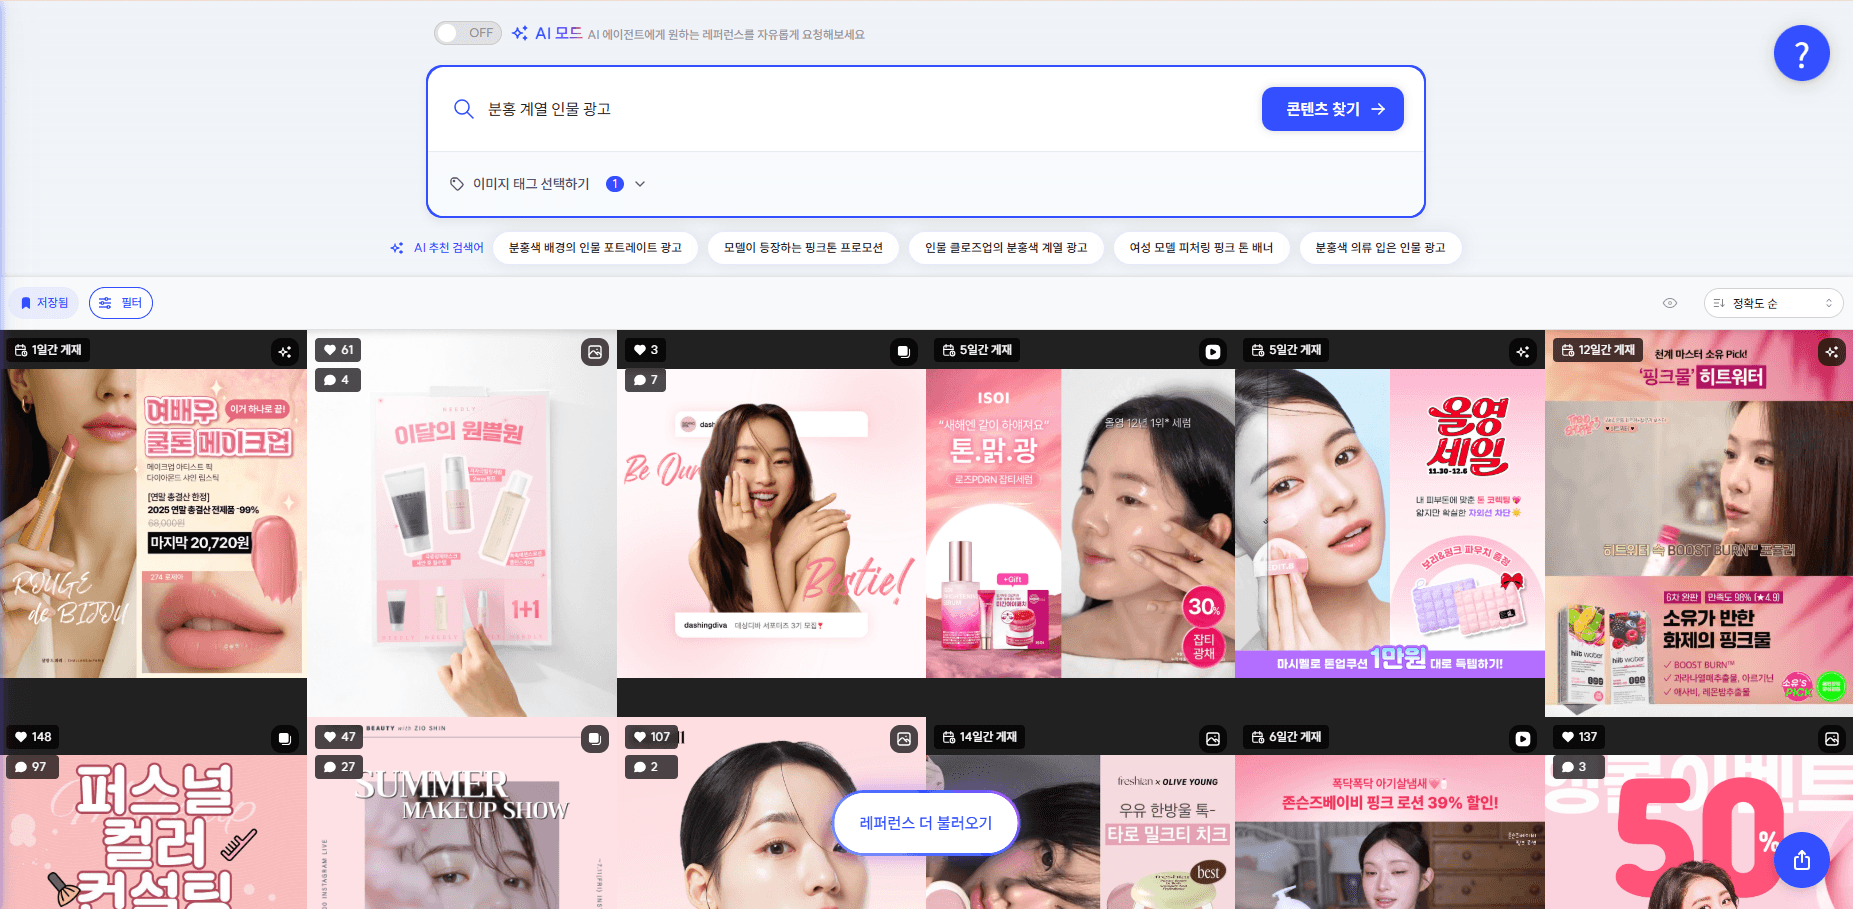
Task: Open the 저장됨 tab
Action: click(44, 303)
